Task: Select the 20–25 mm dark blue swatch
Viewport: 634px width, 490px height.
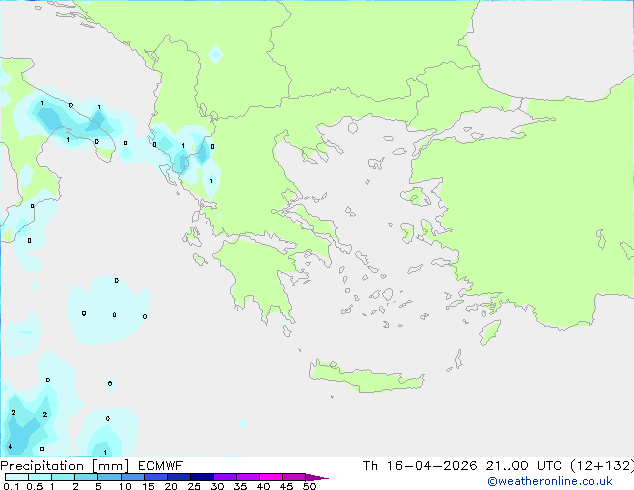Action: click(x=178, y=477)
